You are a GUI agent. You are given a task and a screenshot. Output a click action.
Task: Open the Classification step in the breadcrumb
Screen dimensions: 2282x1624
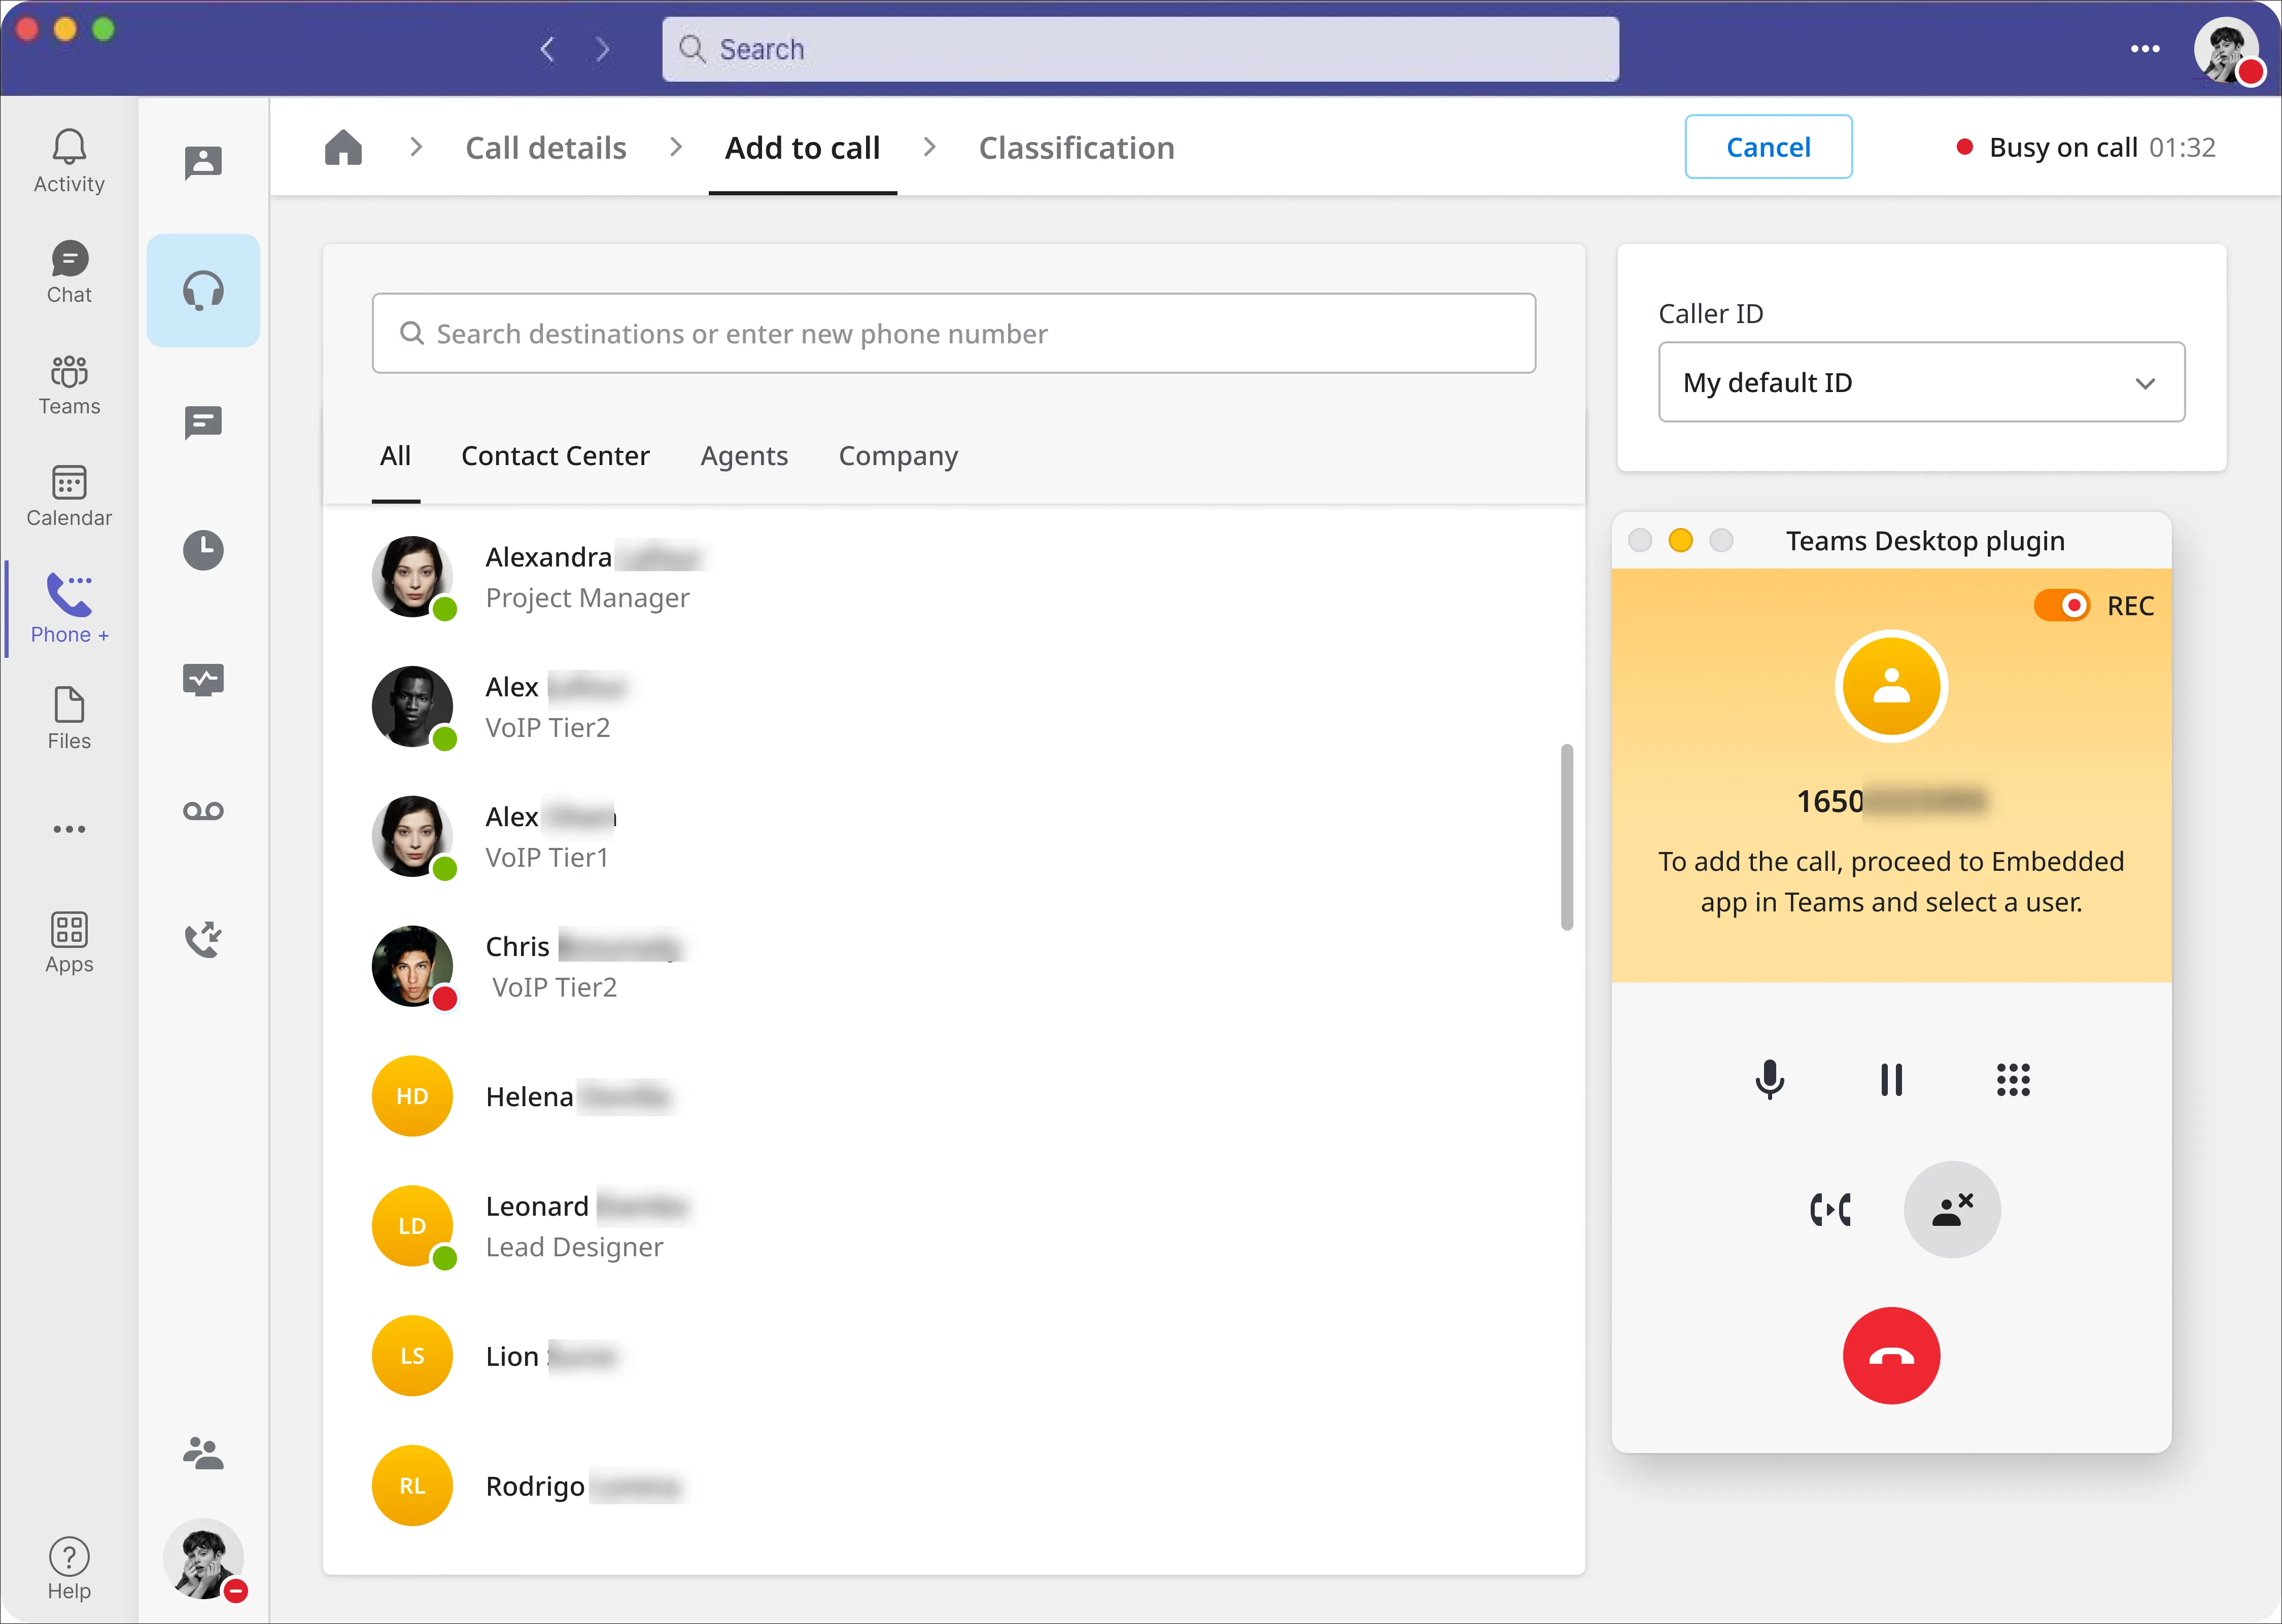point(1076,148)
